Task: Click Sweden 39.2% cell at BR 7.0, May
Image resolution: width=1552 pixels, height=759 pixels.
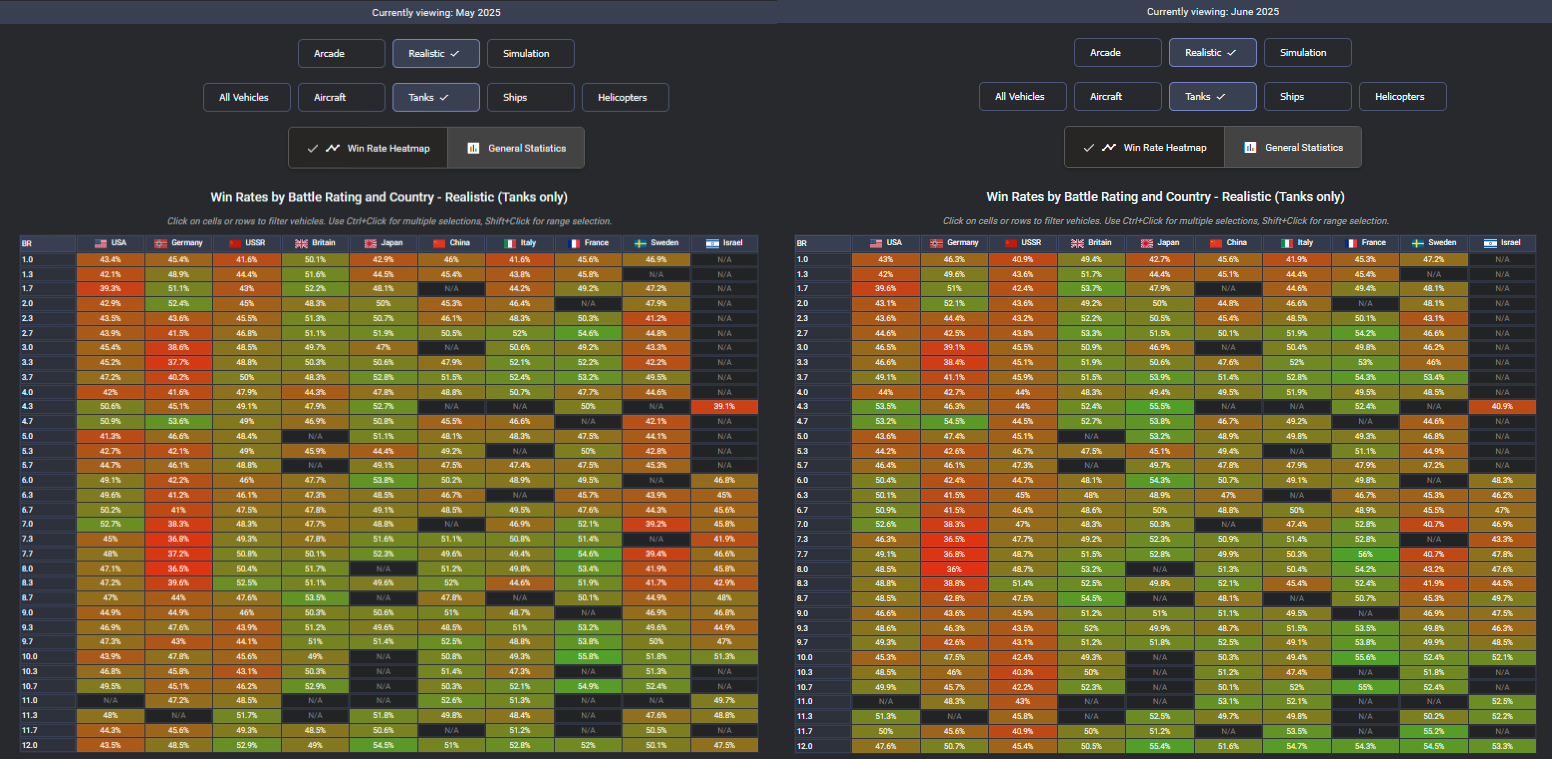Action: (x=656, y=524)
